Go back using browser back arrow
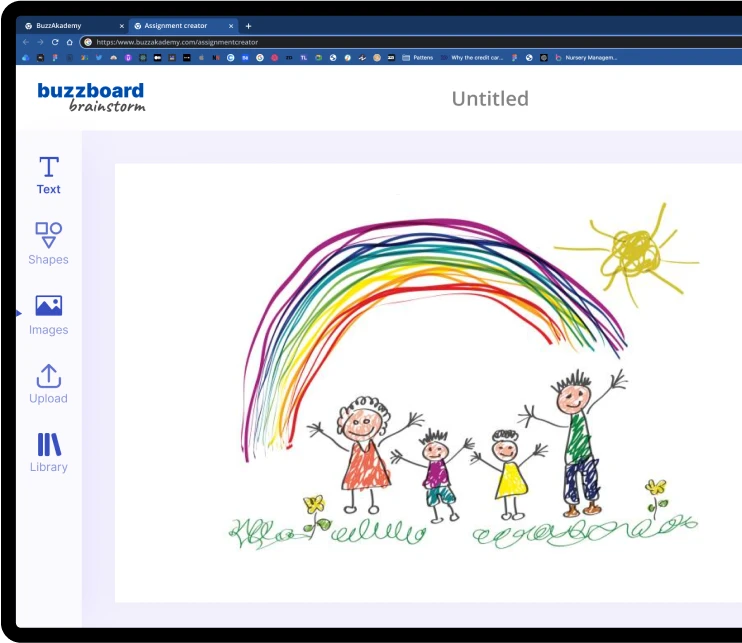This screenshot has height=643, width=742. [26, 42]
